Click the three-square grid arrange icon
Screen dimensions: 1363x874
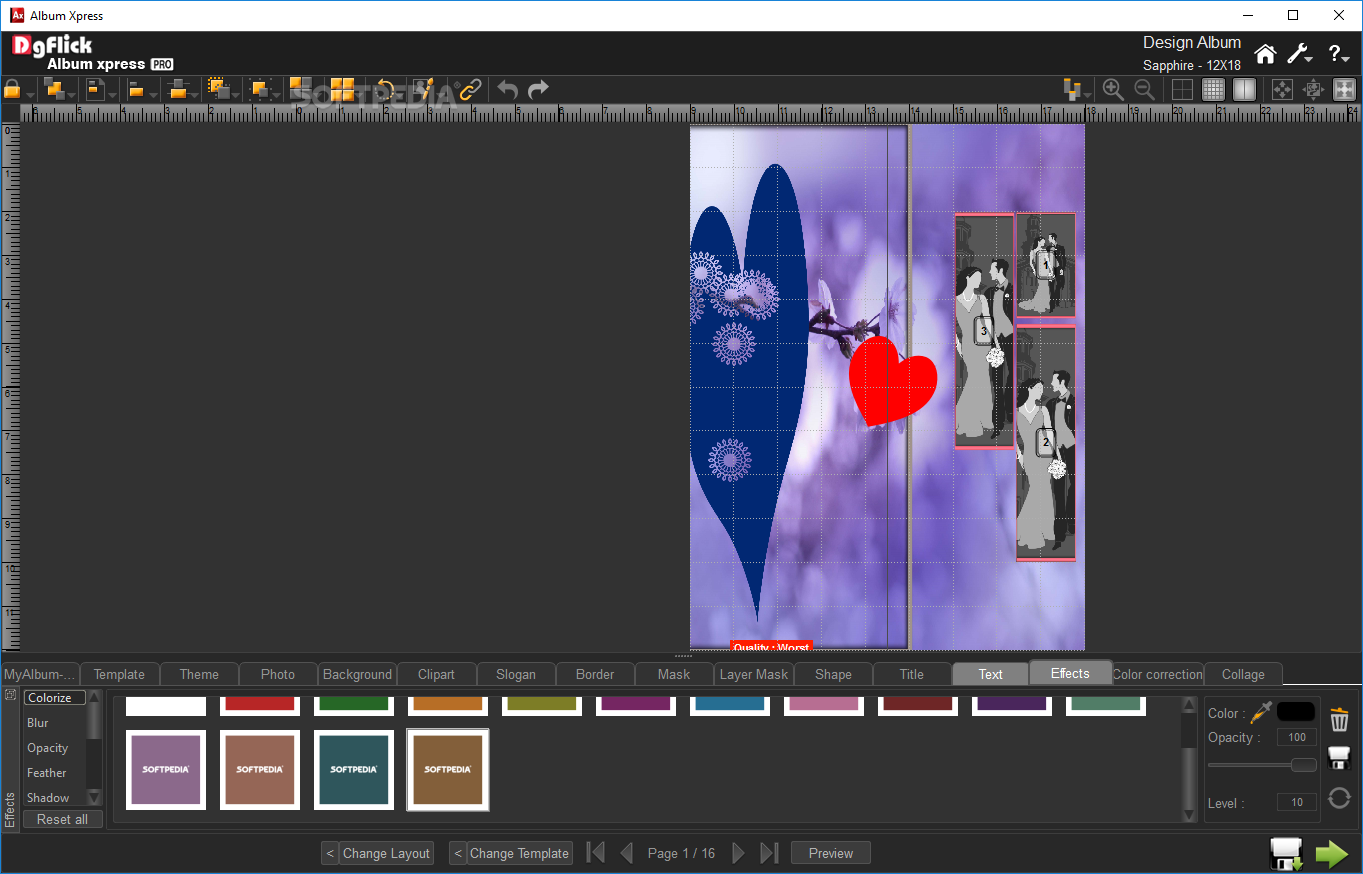[x=301, y=89]
